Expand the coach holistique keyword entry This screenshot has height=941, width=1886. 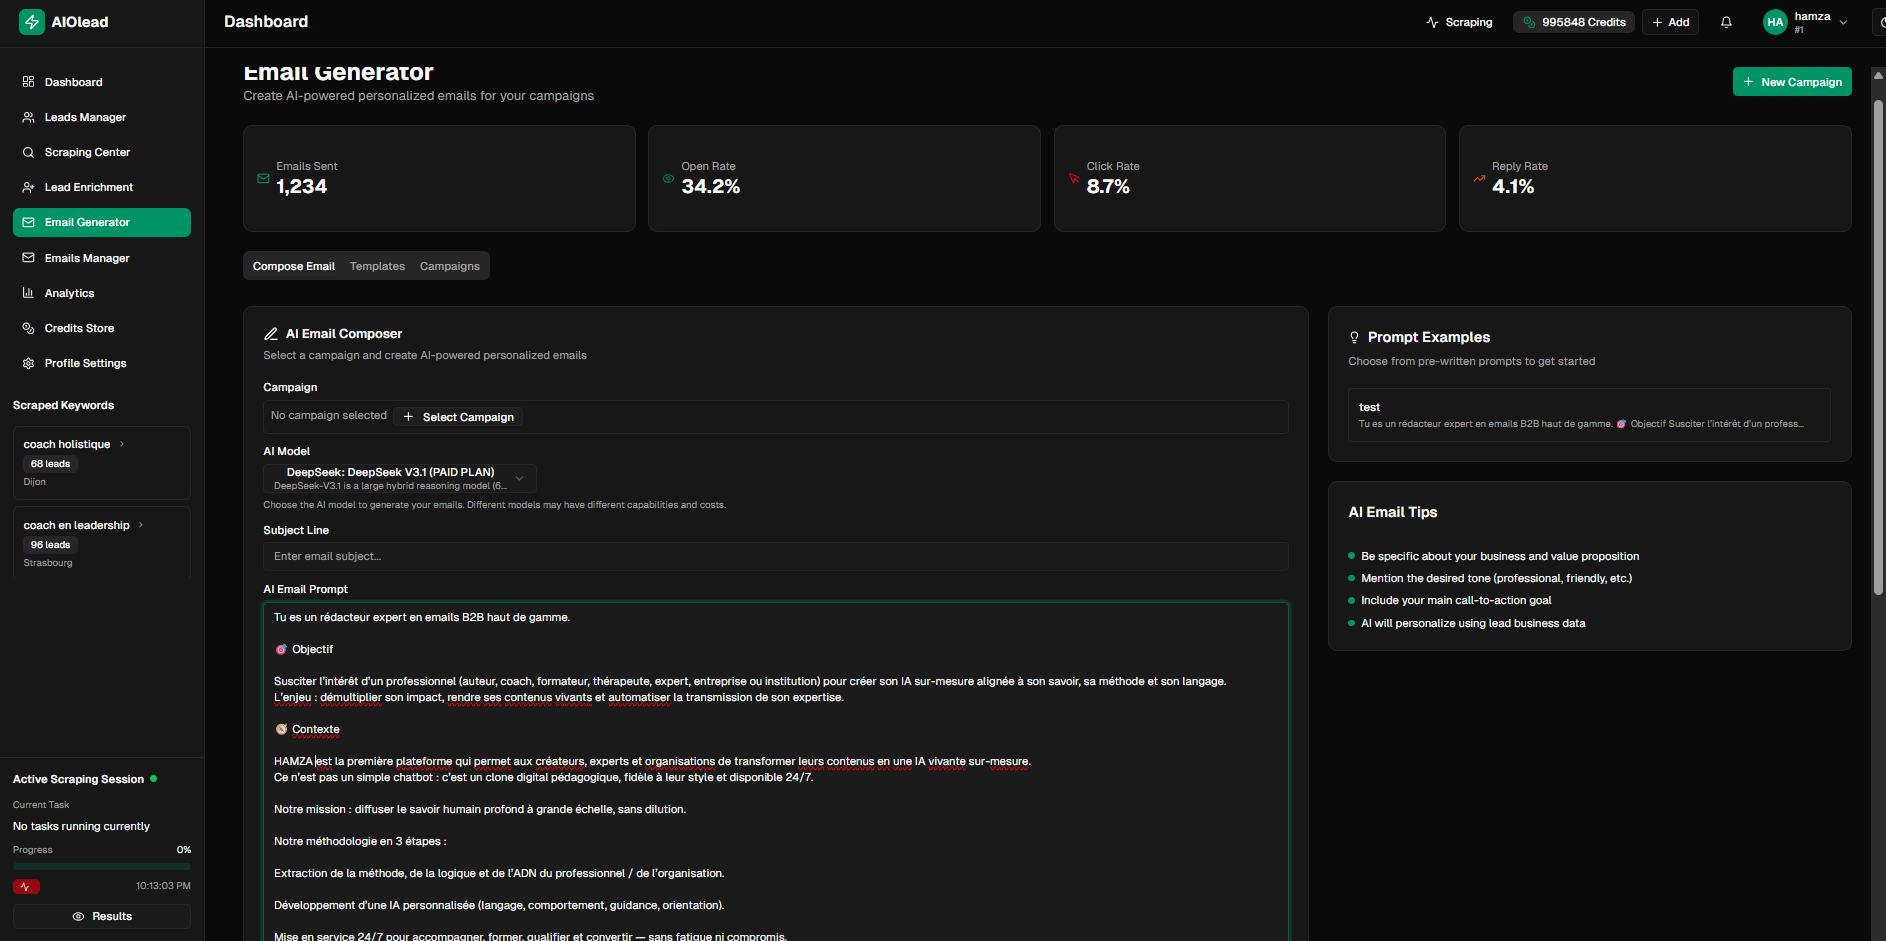[x=120, y=443]
